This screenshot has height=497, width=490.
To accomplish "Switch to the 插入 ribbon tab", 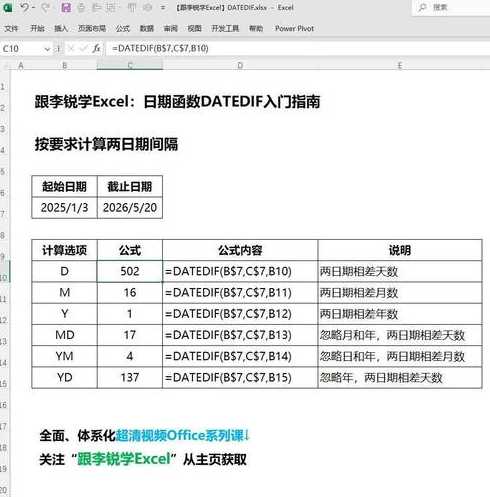I will 61,29.
